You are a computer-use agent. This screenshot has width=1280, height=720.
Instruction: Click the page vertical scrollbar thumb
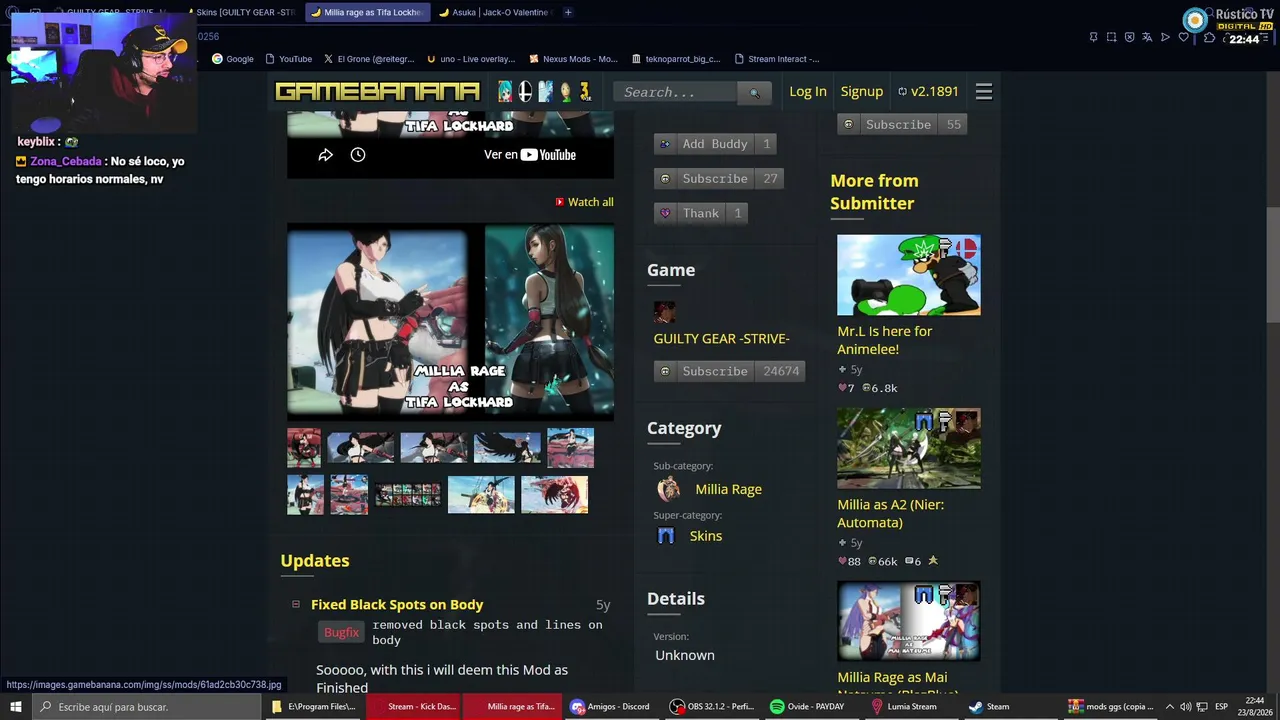pos(1273,265)
